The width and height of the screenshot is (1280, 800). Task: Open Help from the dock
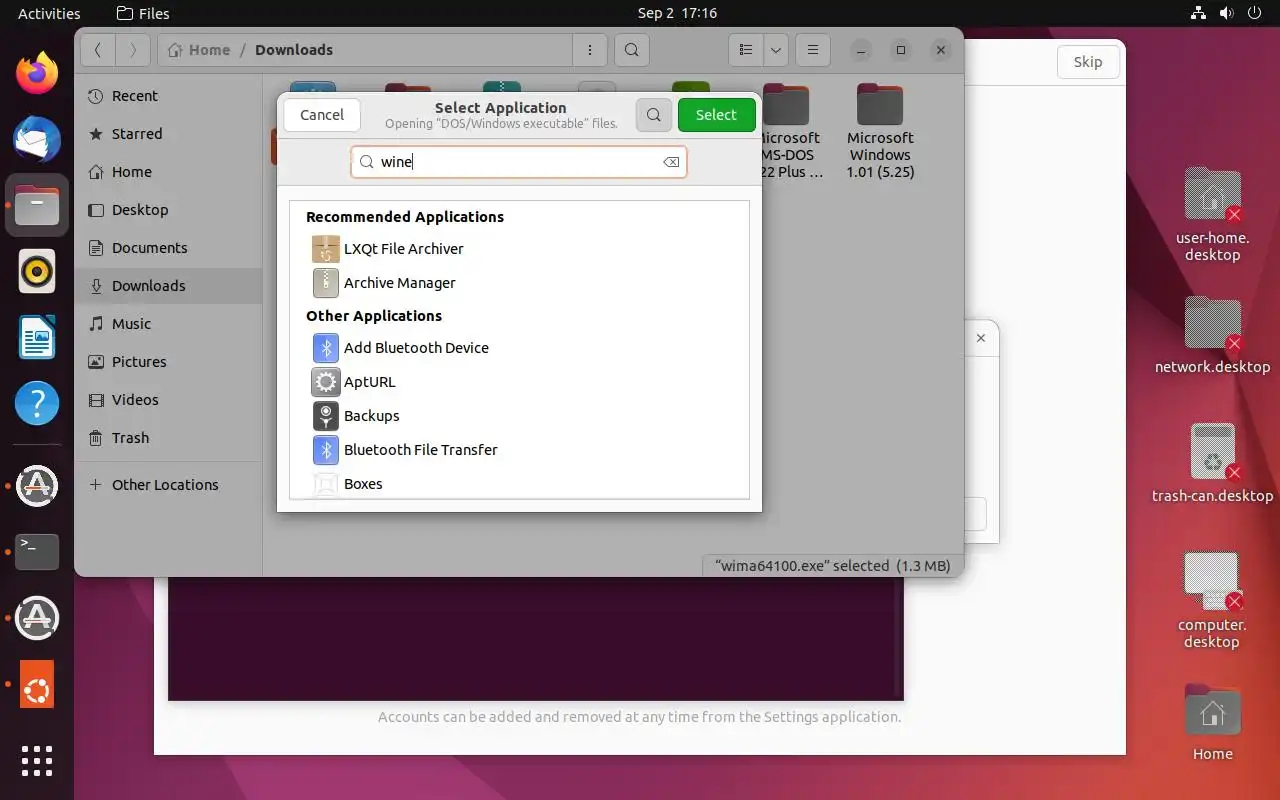37,403
